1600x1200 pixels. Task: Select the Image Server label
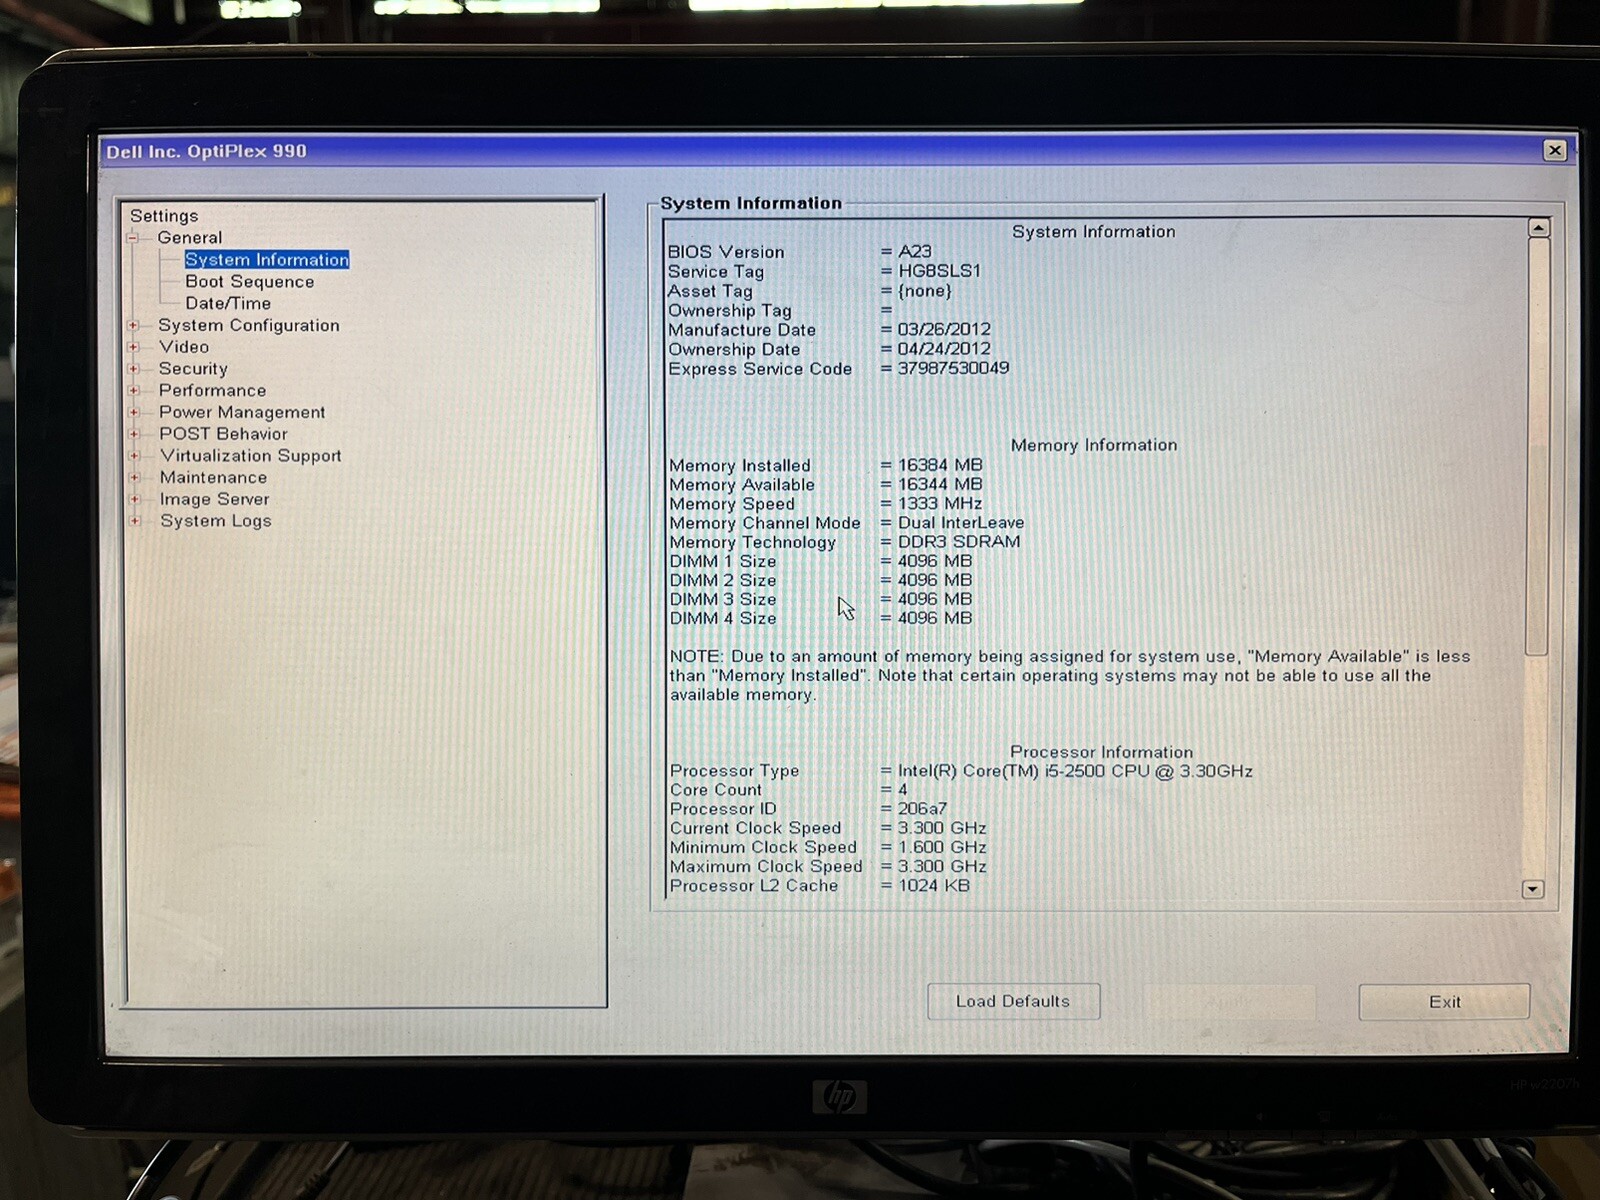tap(214, 500)
